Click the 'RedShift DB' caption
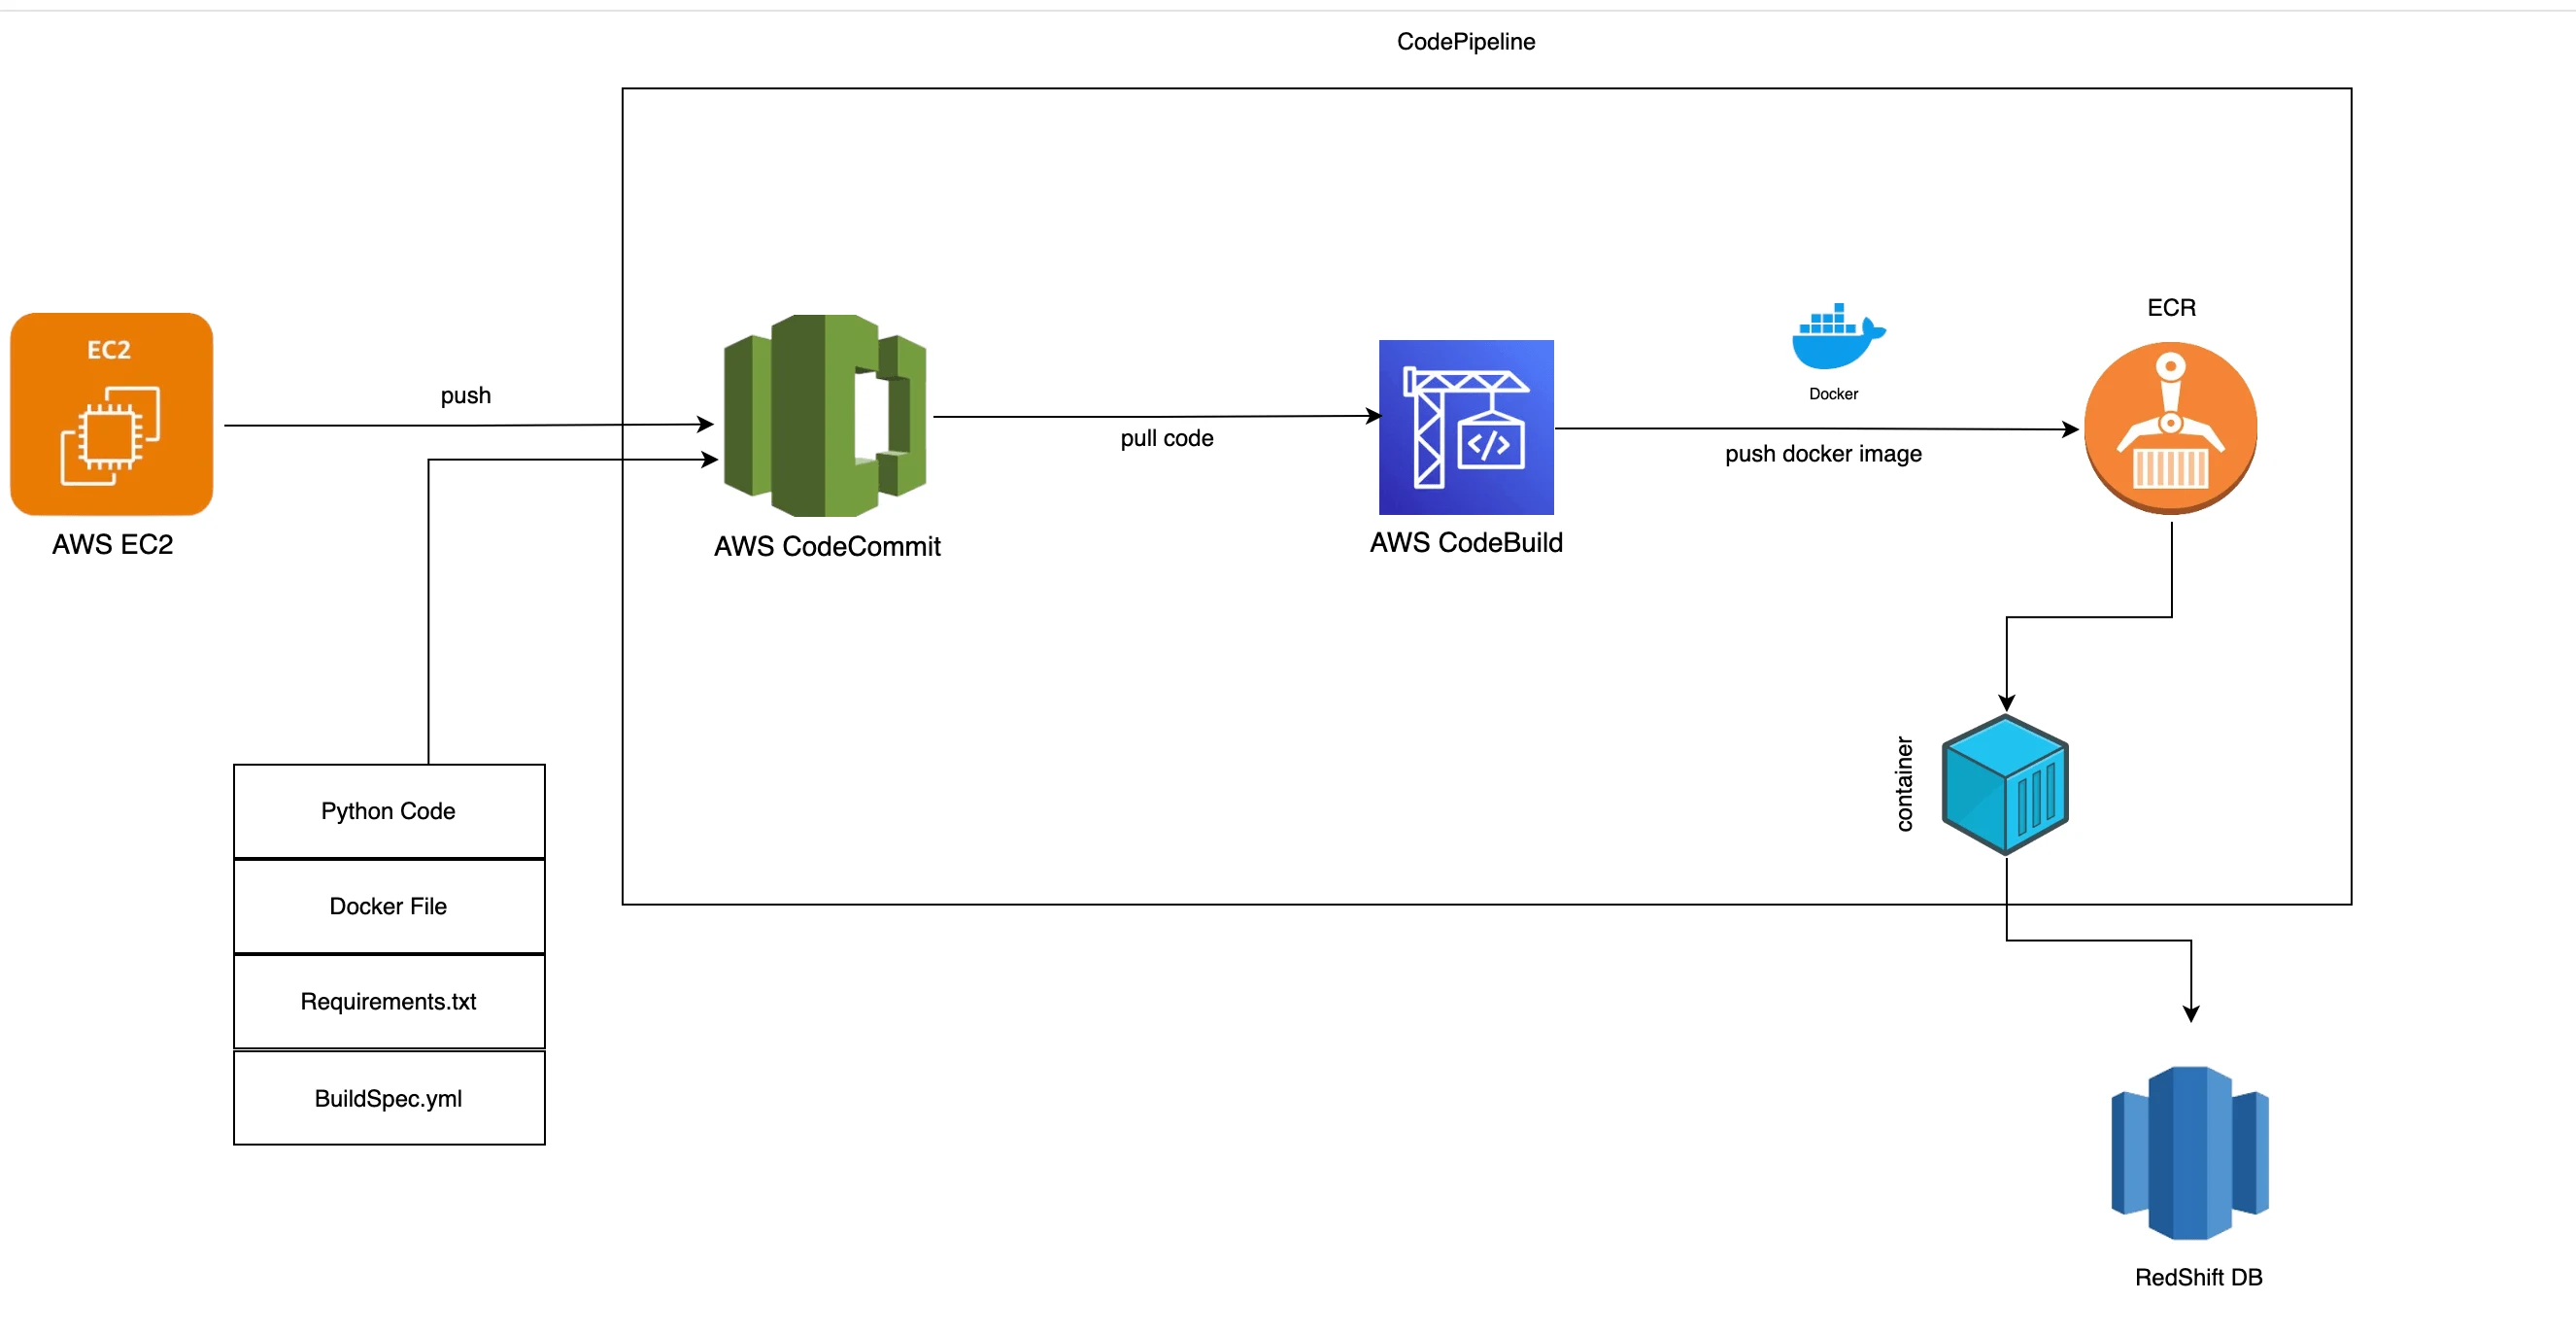2576x1335 pixels. tap(2198, 1277)
